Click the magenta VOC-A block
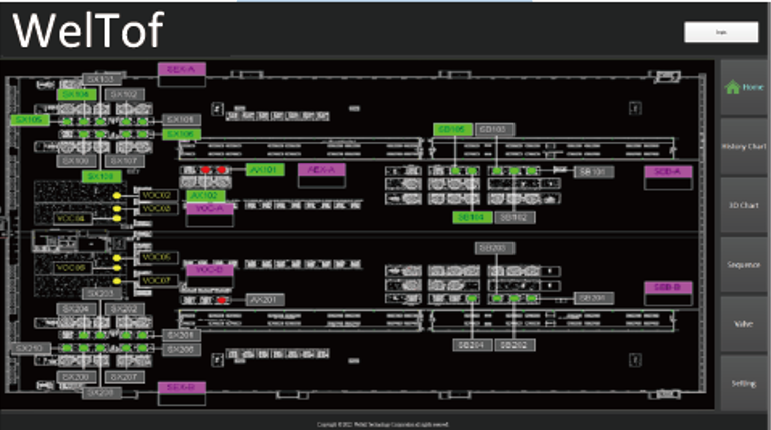 click(x=209, y=208)
